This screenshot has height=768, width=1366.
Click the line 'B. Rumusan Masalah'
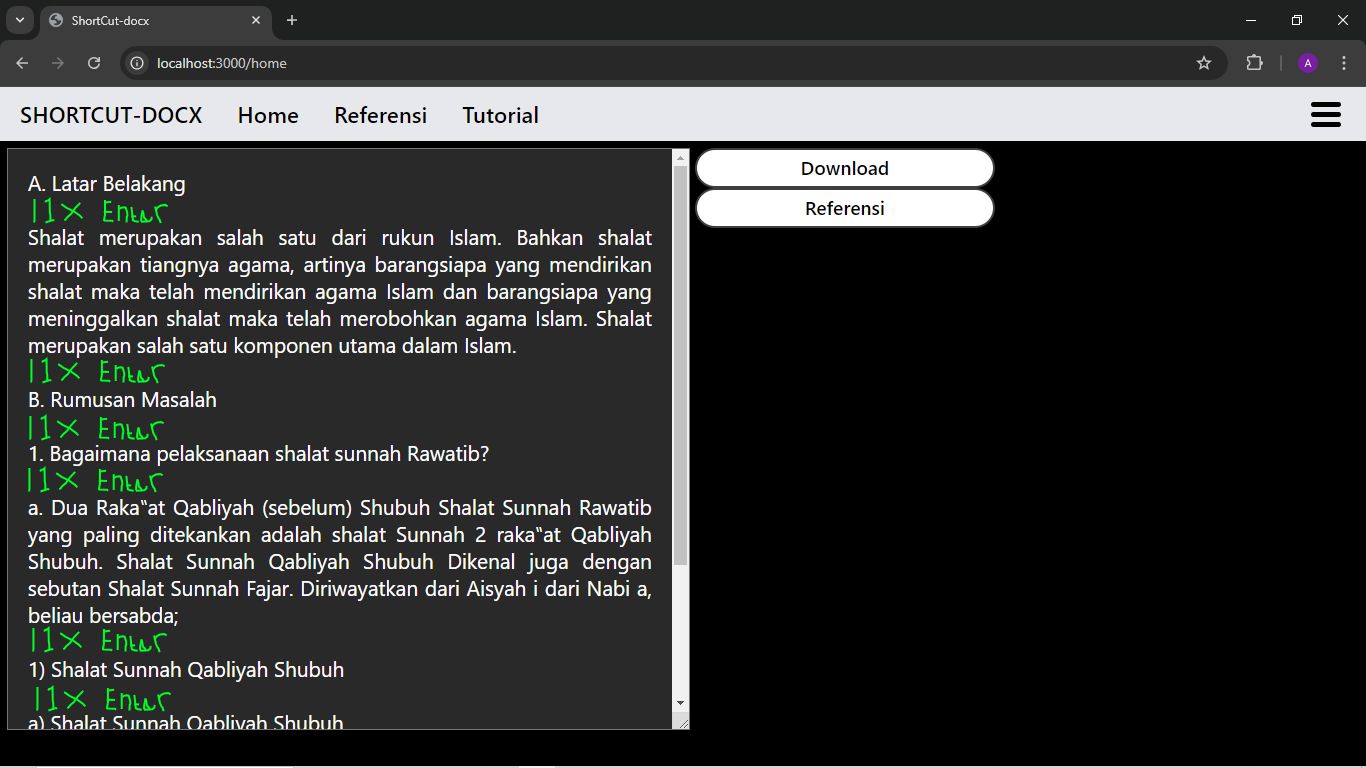pos(122,400)
